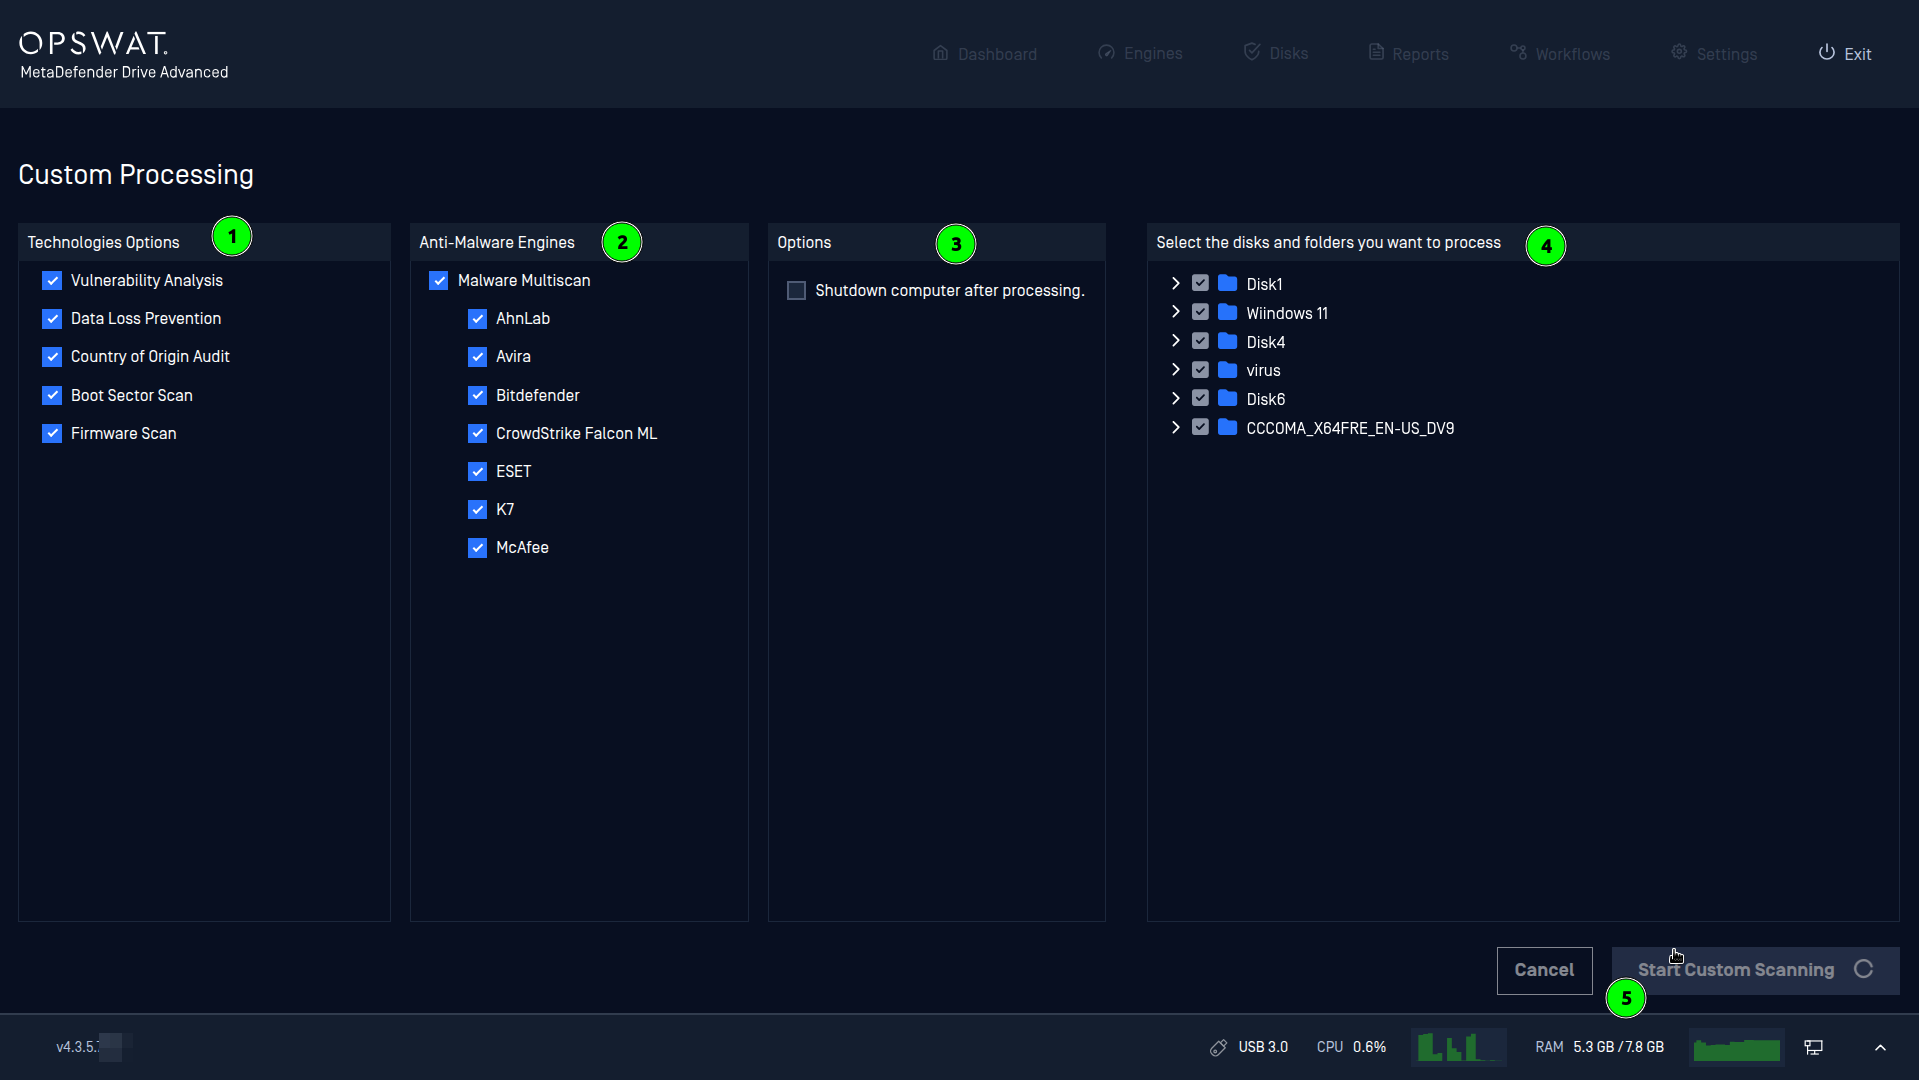This screenshot has height=1080, width=1919.
Task: Click the RAM usage graph
Action: [1736, 1047]
